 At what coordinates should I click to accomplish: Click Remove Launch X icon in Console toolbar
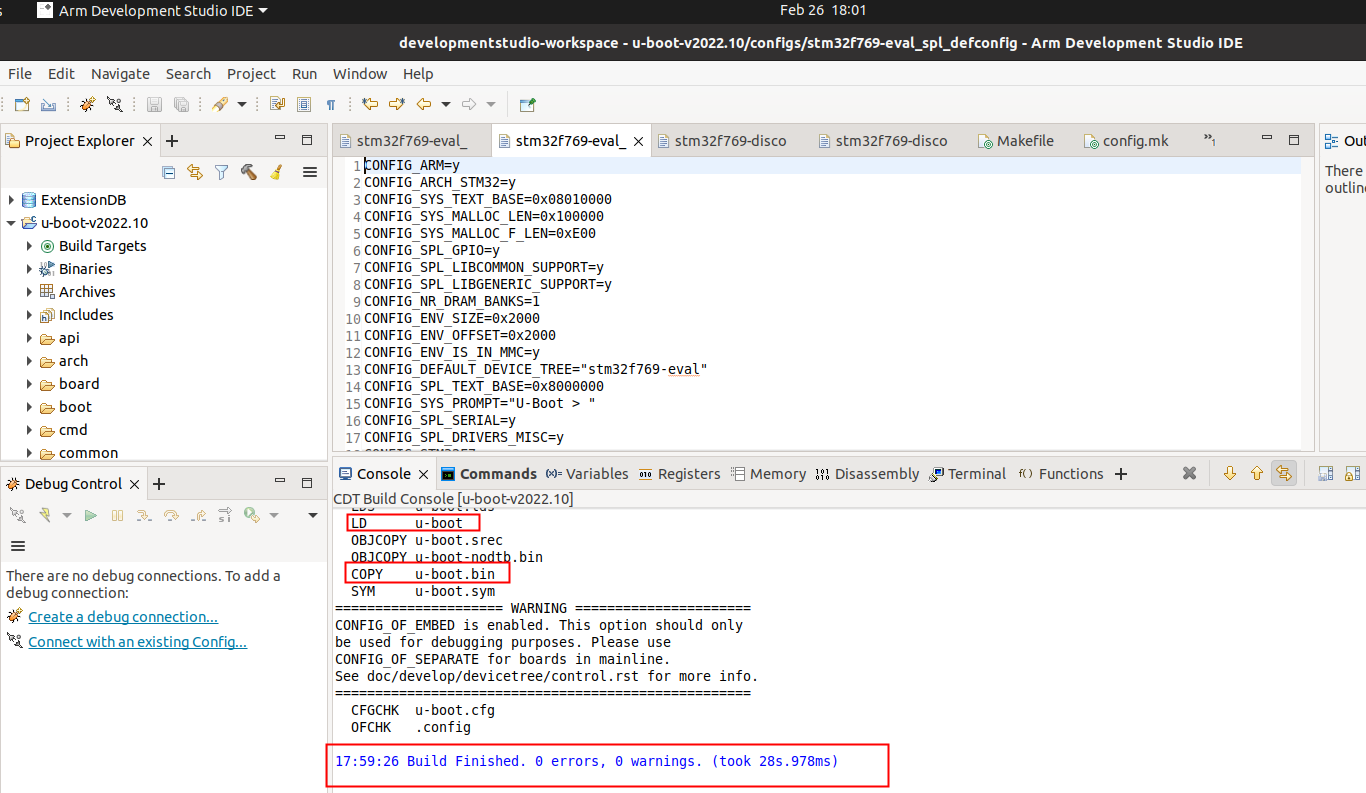click(1189, 474)
